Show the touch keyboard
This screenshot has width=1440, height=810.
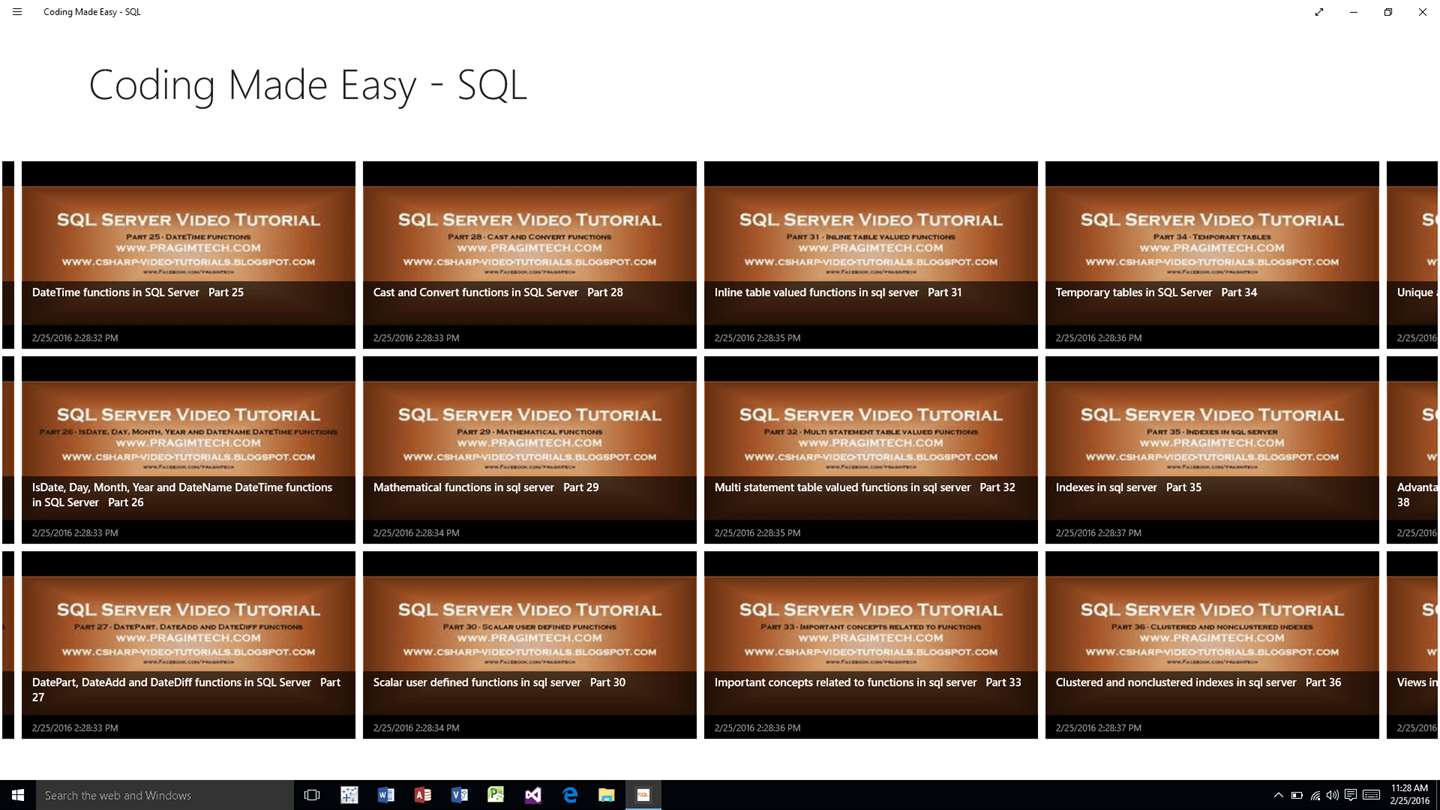click(x=1372, y=796)
